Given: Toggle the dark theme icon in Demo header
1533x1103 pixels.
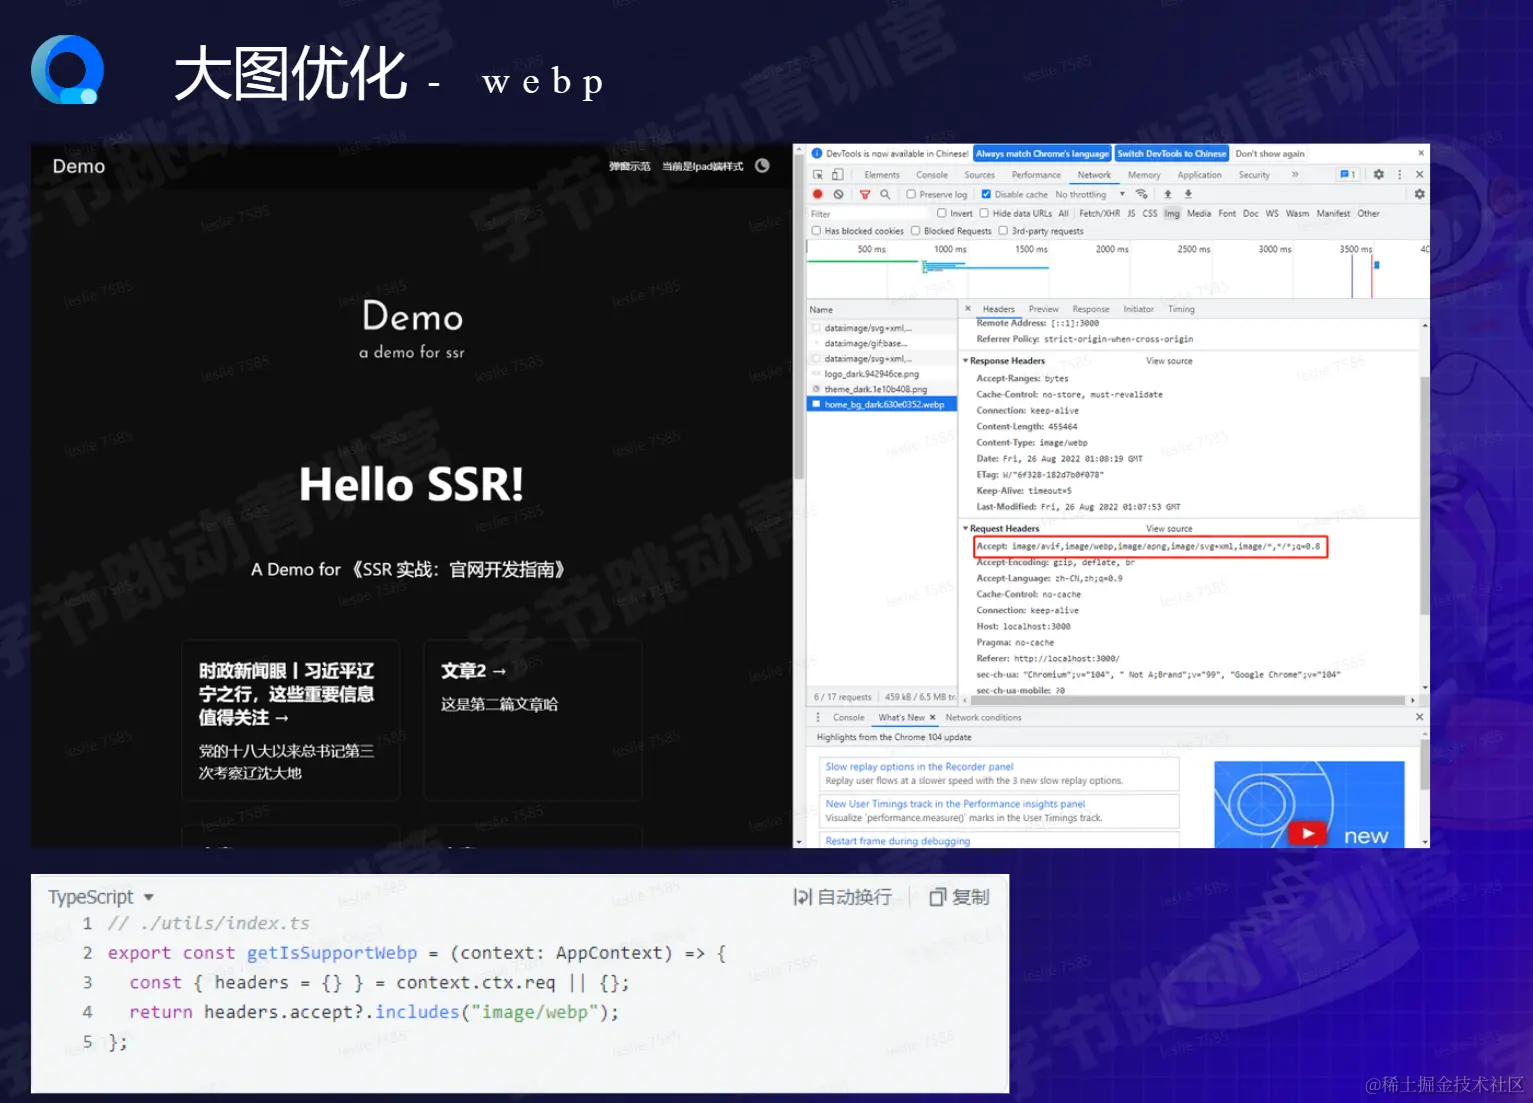Looking at the screenshot, I should (x=762, y=166).
